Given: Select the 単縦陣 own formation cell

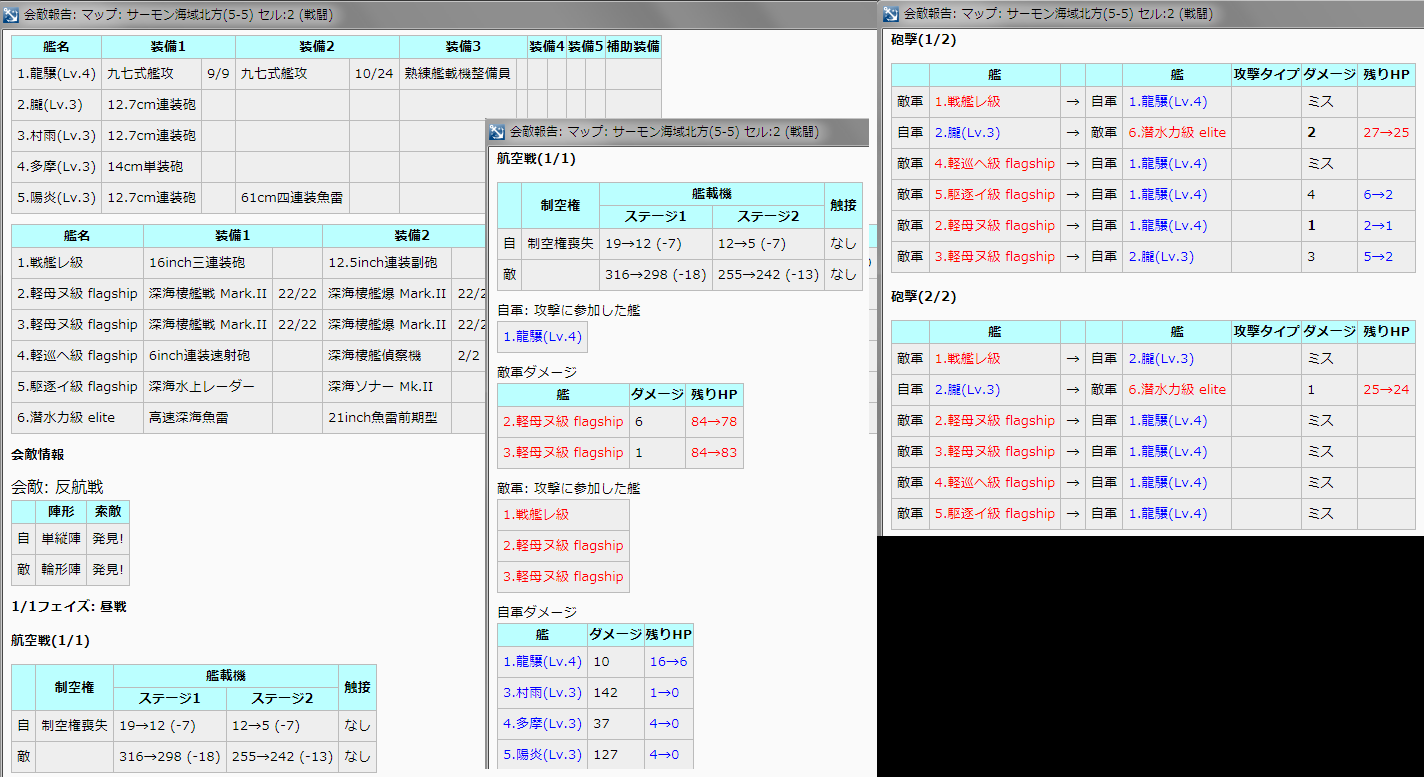Looking at the screenshot, I should (61, 538).
